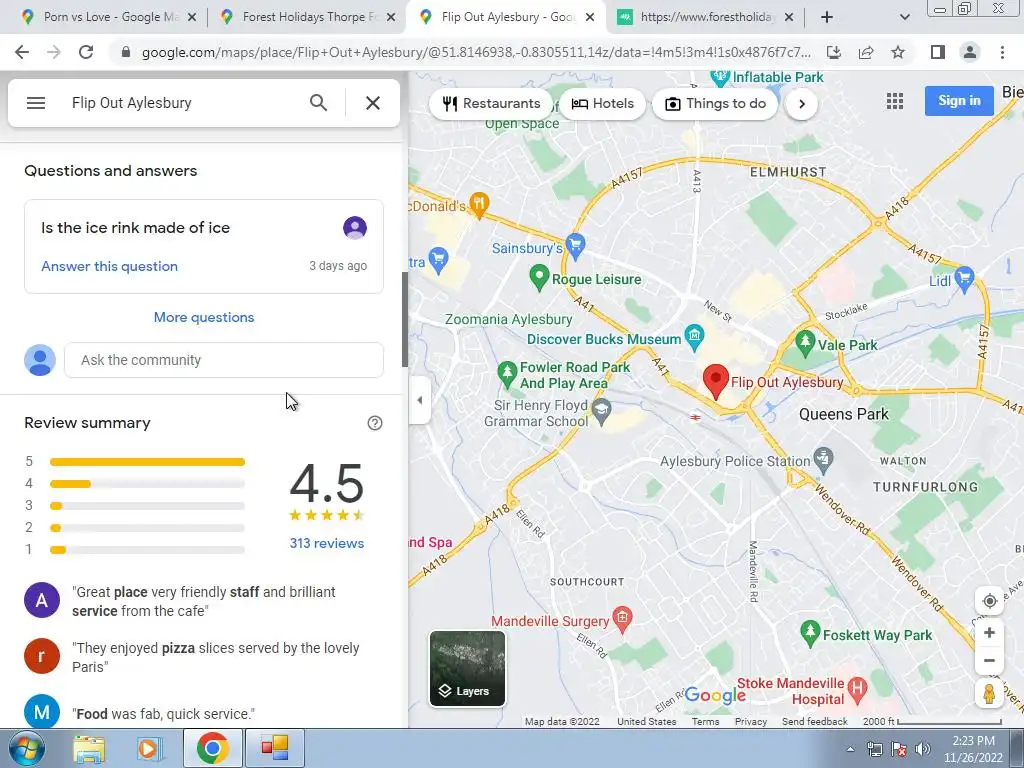Select the McDonald's restaurant marker

point(479,204)
